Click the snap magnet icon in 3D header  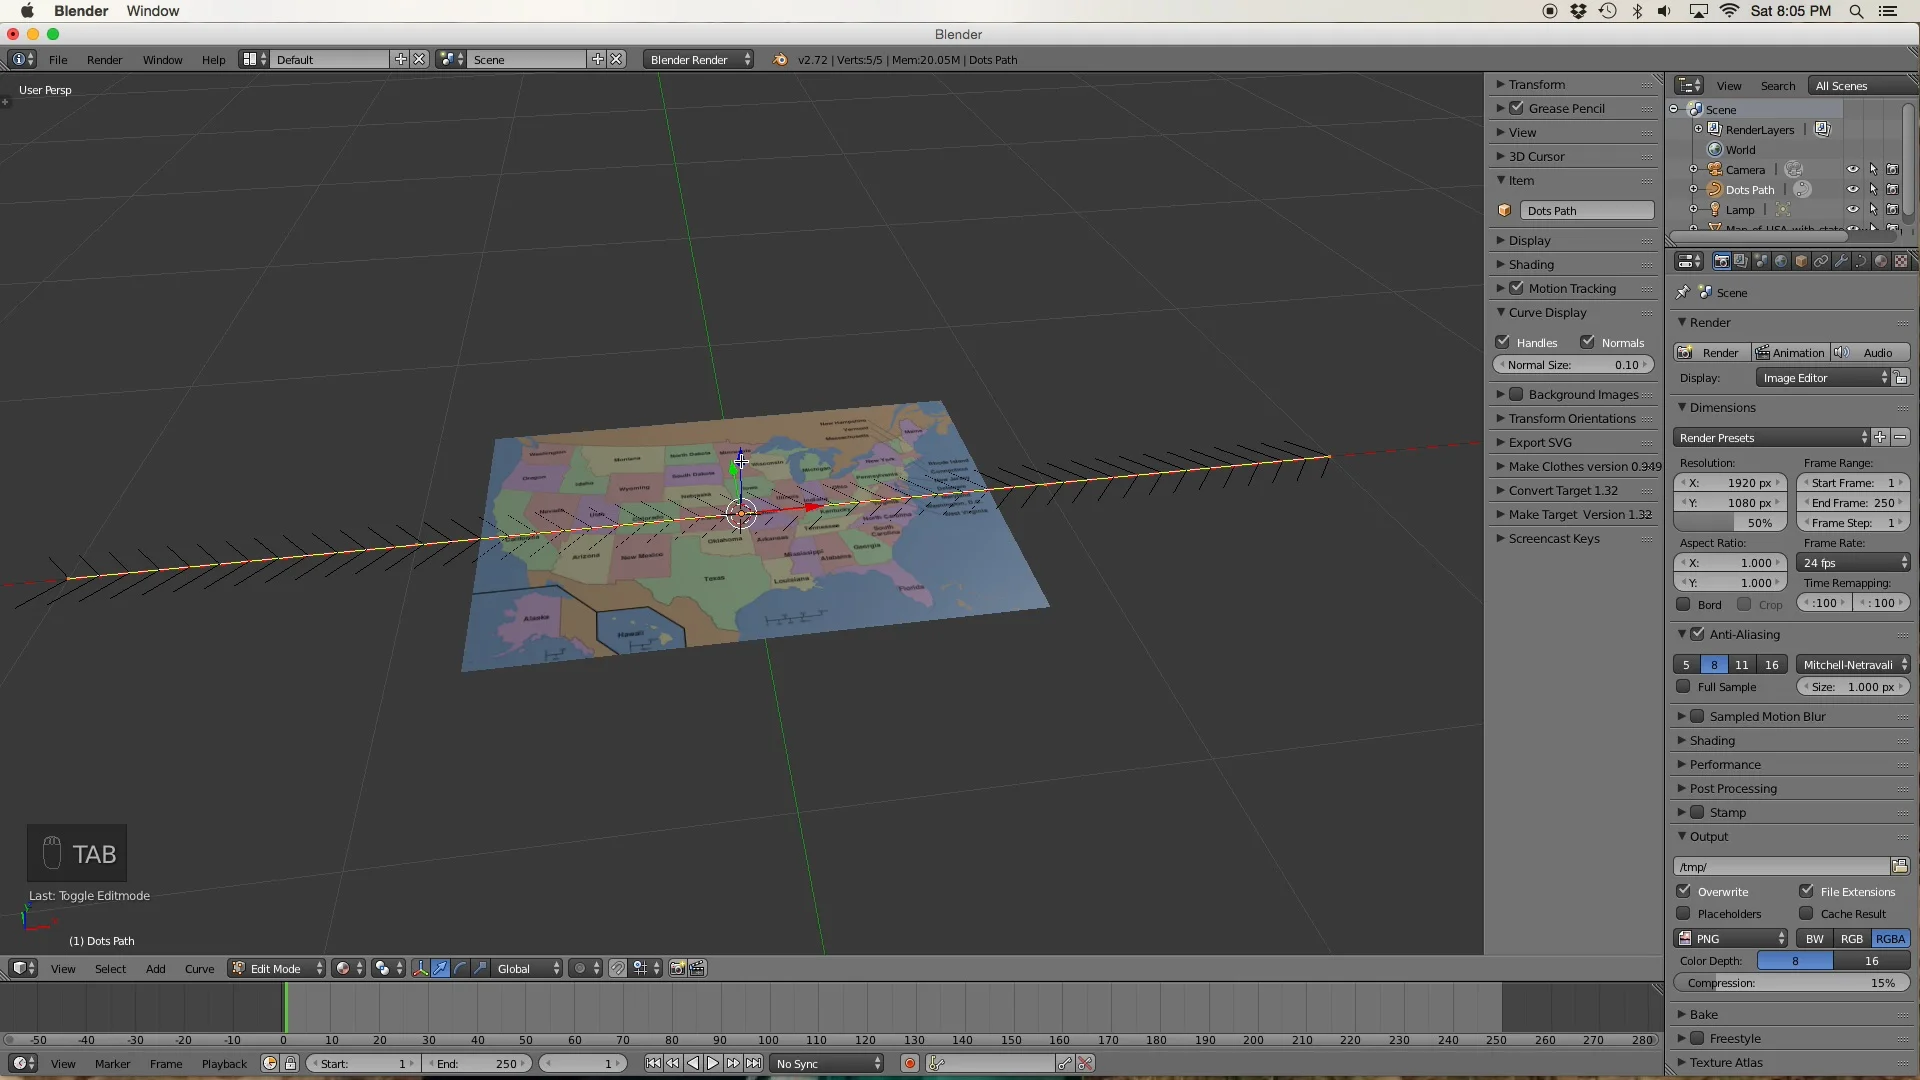click(618, 968)
